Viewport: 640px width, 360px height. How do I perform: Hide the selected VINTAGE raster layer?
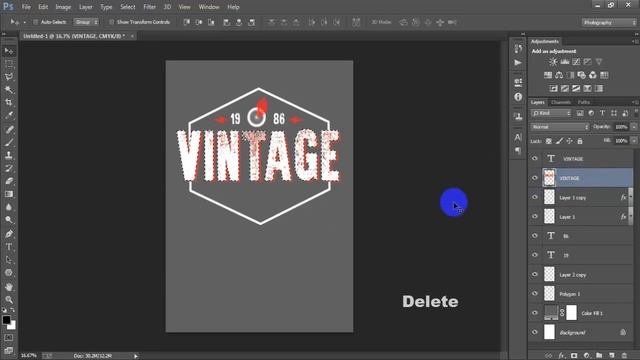(x=535, y=178)
